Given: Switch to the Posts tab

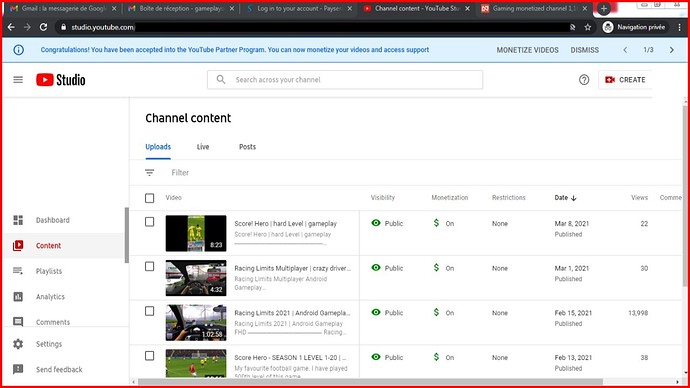Looking at the screenshot, I should tap(247, 147).
